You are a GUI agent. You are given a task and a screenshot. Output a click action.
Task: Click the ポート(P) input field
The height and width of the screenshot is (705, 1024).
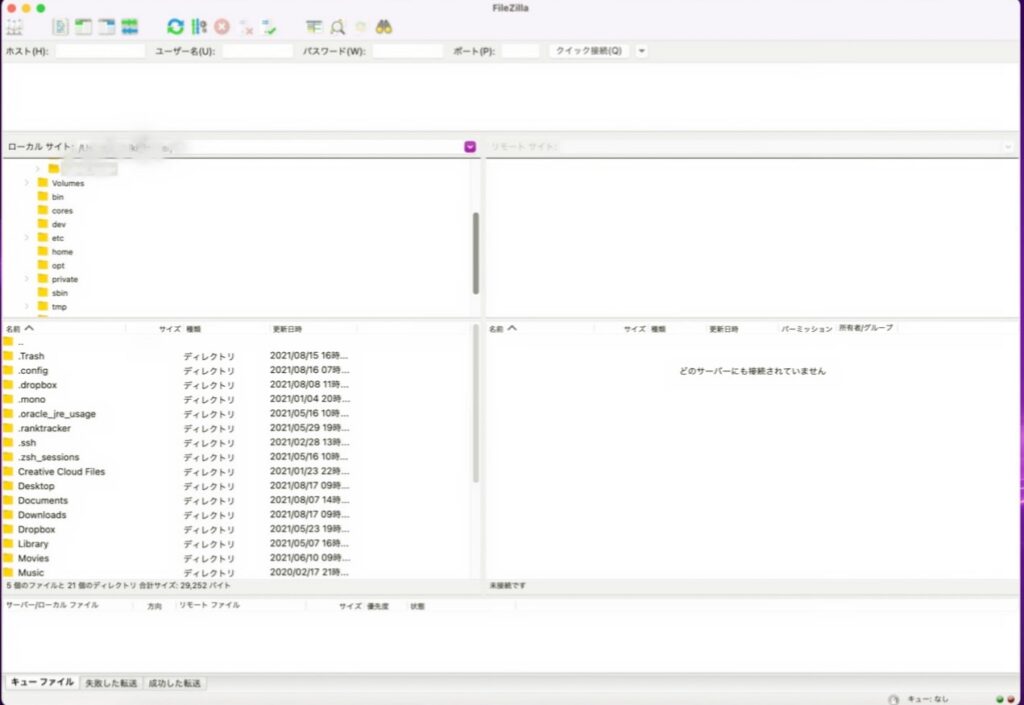pyautogui.click(x=520, y=51)
